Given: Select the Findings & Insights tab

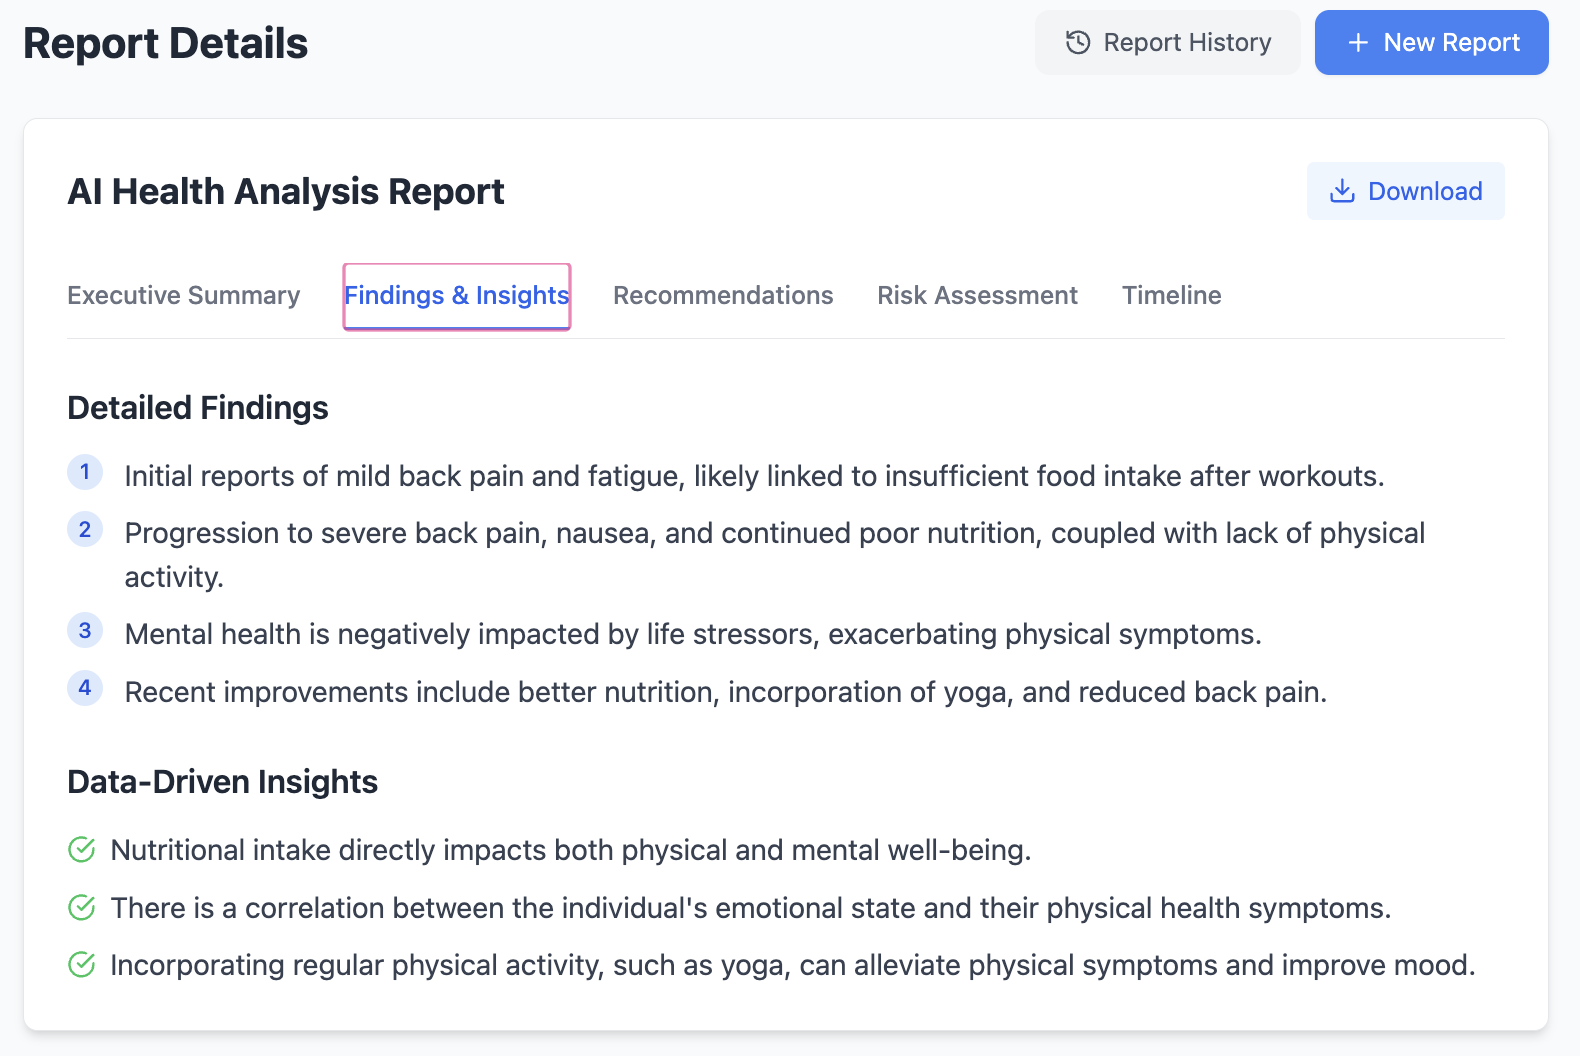Looking at the screenshot, I should click(457, 296).
